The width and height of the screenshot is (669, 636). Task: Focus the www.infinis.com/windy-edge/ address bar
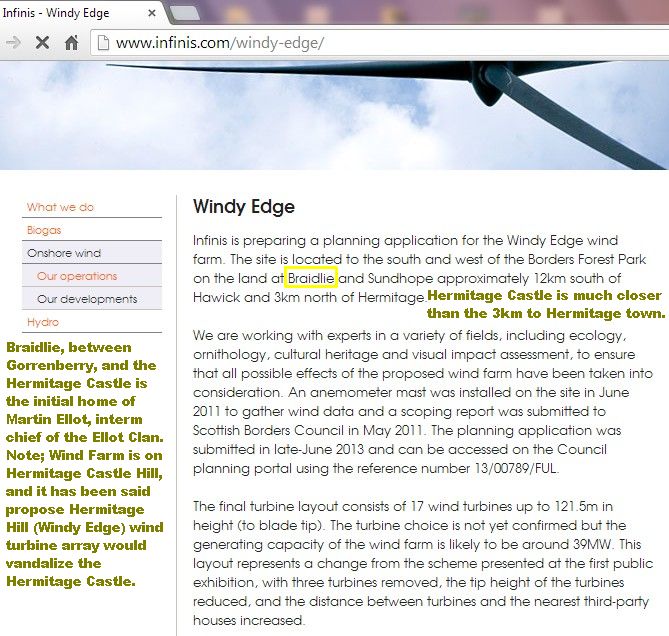point(380,43)
